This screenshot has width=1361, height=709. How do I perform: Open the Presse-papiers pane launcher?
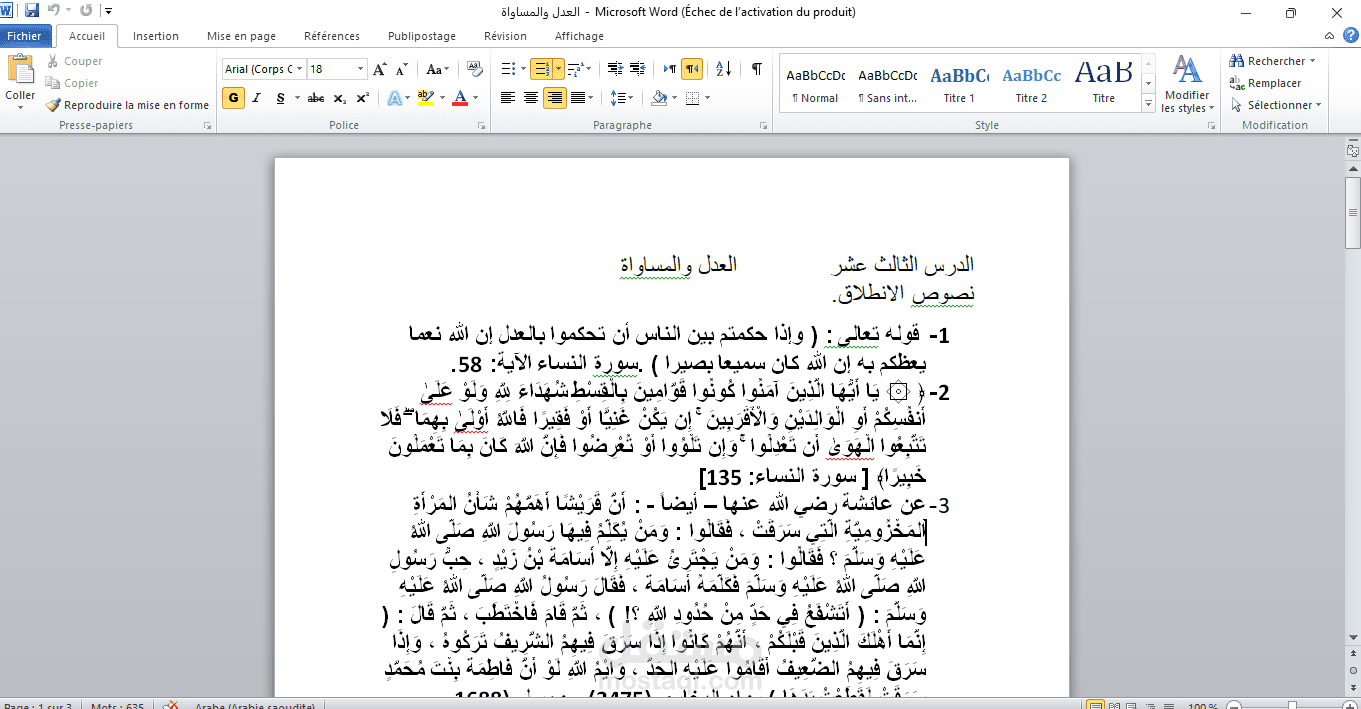(207, 126)
